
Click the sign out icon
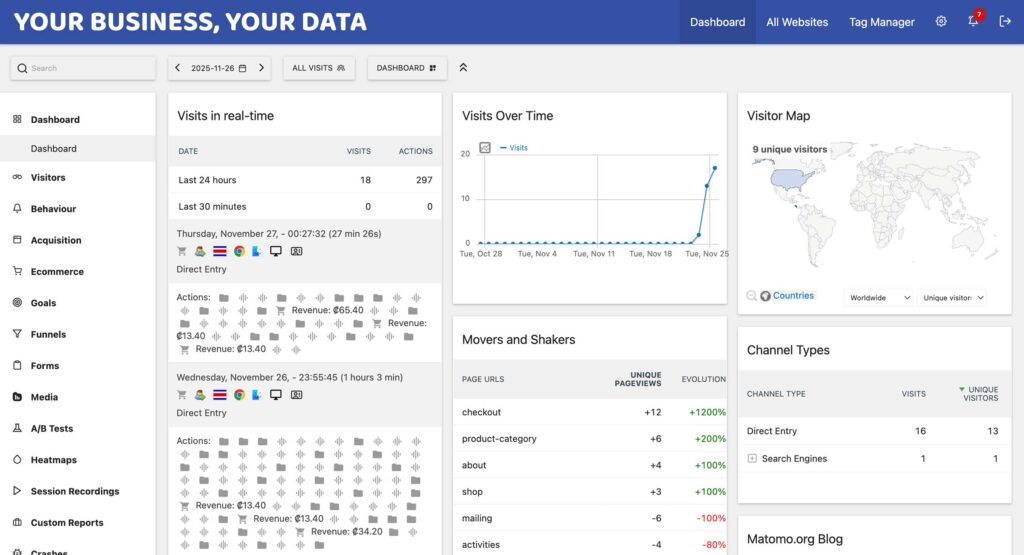(1005, 22)
